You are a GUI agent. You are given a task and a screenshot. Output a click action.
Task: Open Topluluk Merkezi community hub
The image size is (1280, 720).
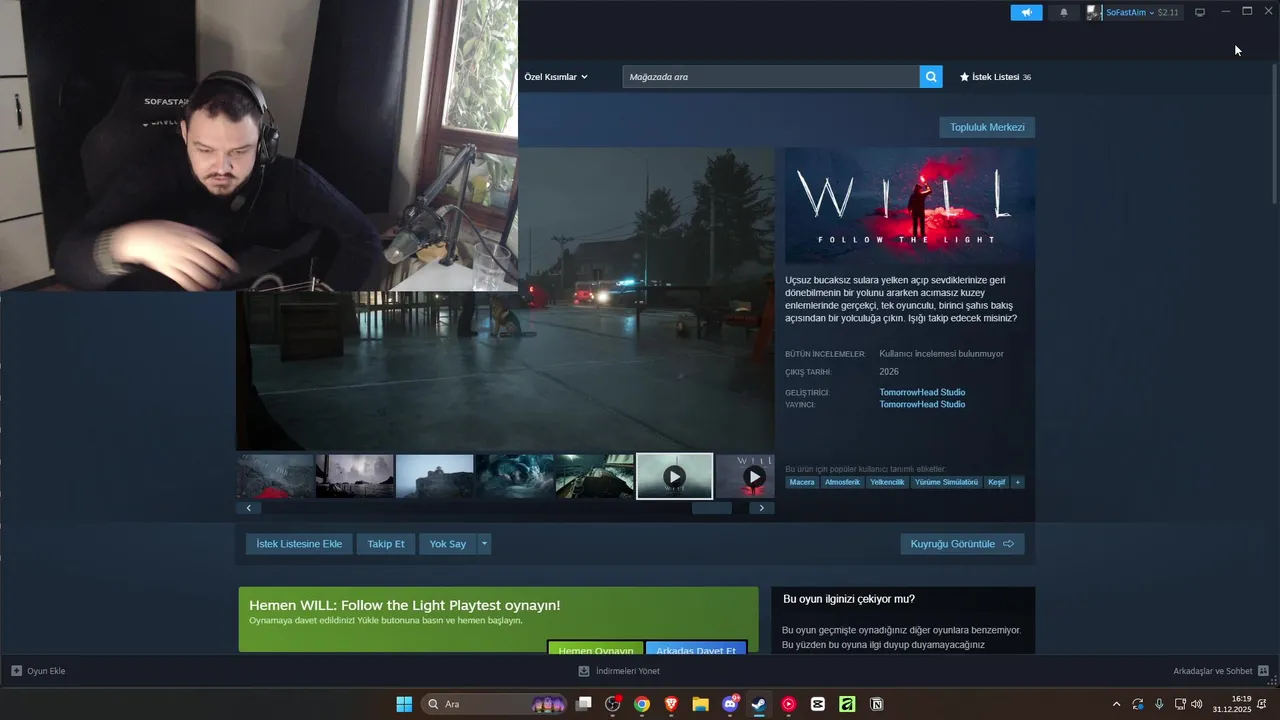tap(987, 127)
